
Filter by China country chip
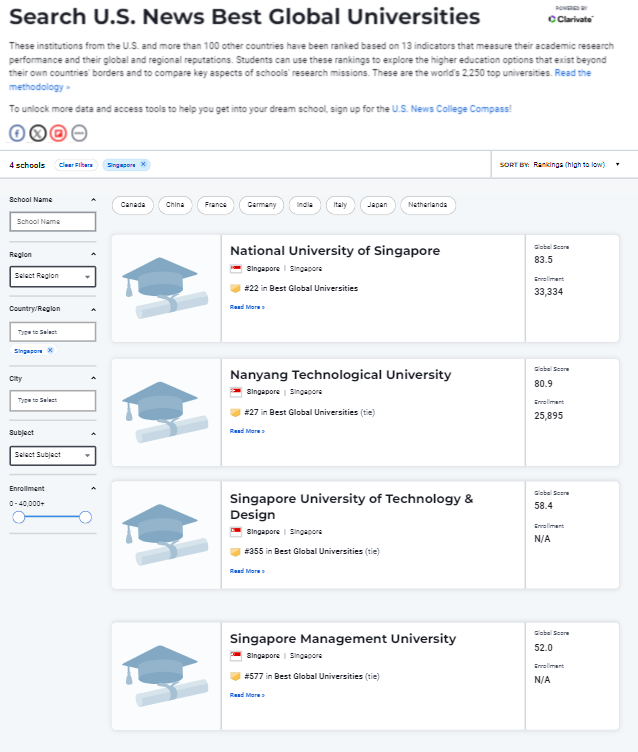point(175,205)
